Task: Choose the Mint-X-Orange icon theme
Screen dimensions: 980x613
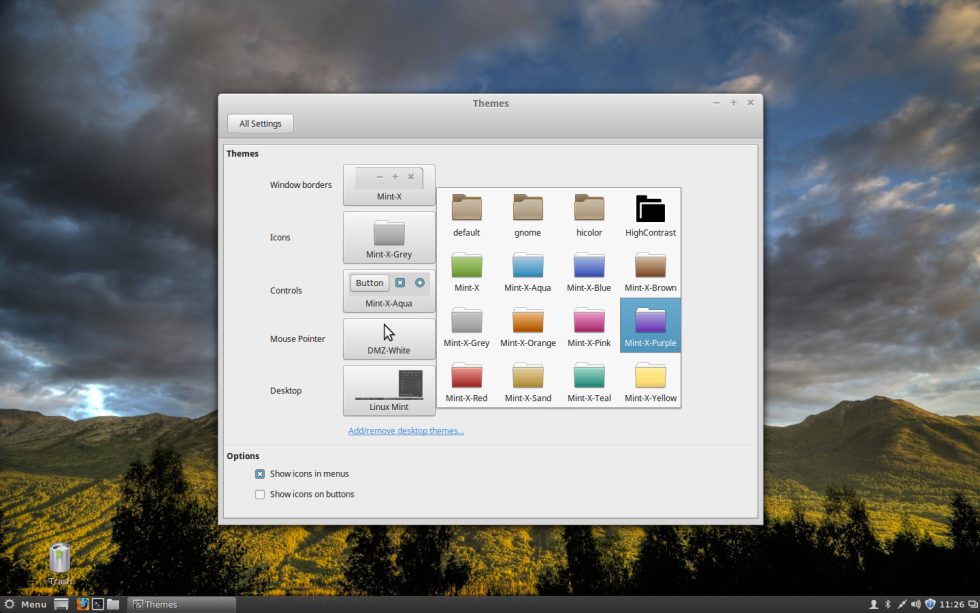Action: click(x=527, y=325)
